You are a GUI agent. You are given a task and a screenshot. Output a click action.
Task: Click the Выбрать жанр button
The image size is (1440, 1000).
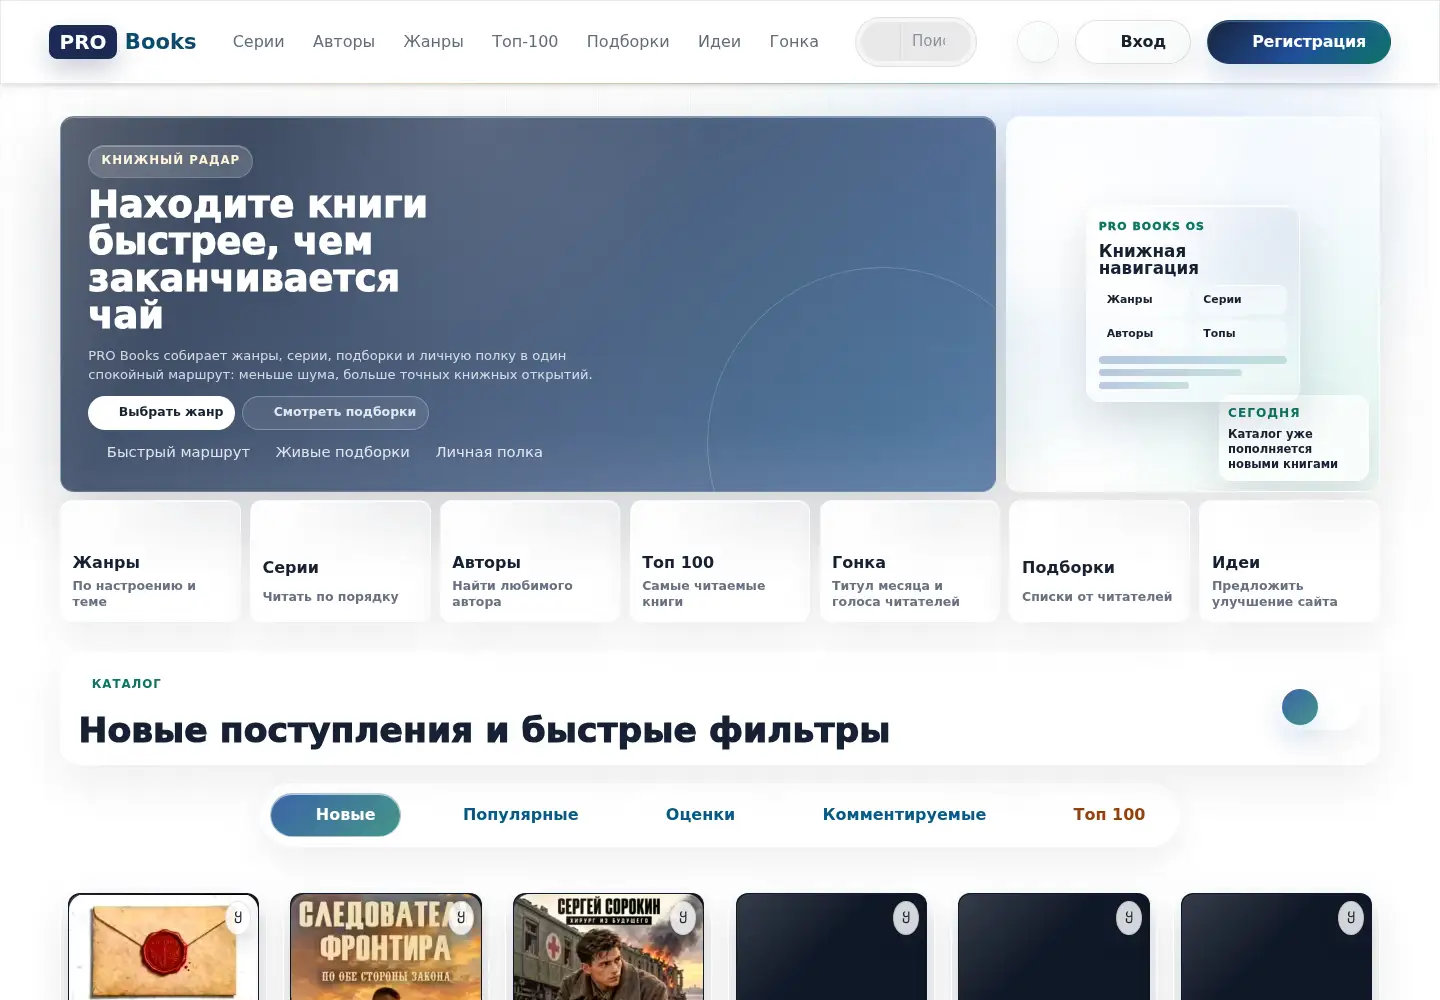click(161, 413)
